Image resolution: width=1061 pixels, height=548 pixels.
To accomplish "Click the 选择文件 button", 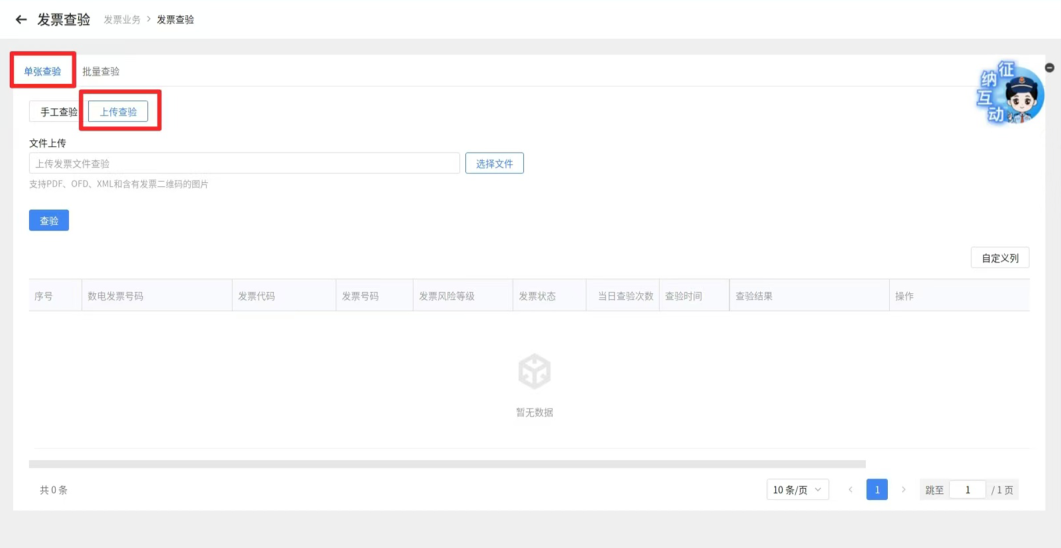I will click(x=495, y=163).
